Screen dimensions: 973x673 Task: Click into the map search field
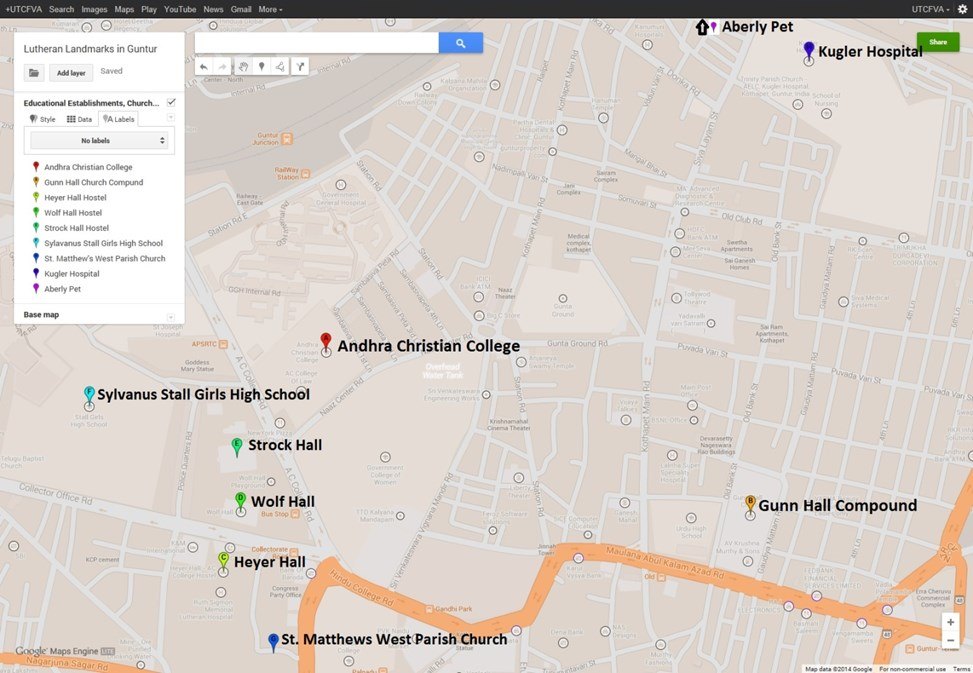(316, 43)
